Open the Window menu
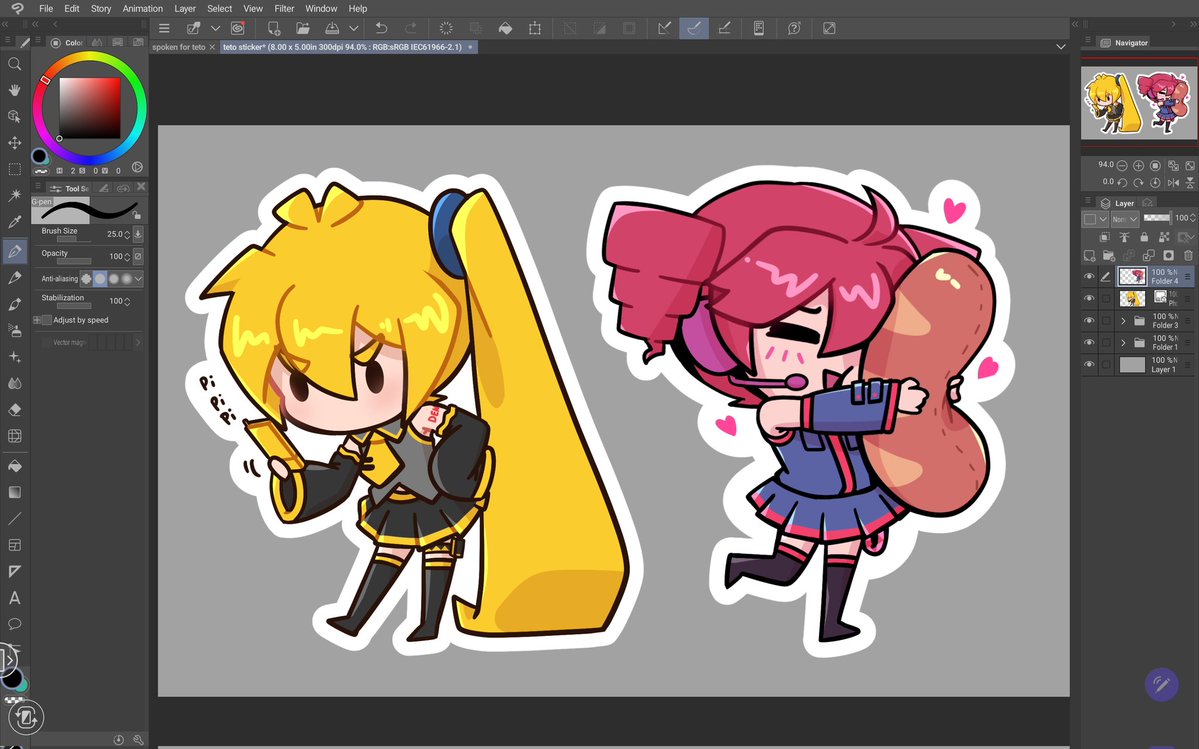Image resolution: width=1199 pixels, height=749 pixels. click(x=321, y=8)
